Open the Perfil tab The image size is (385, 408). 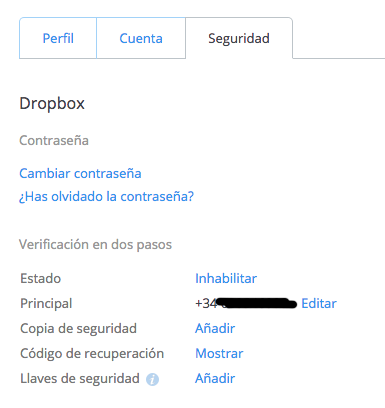58,38
